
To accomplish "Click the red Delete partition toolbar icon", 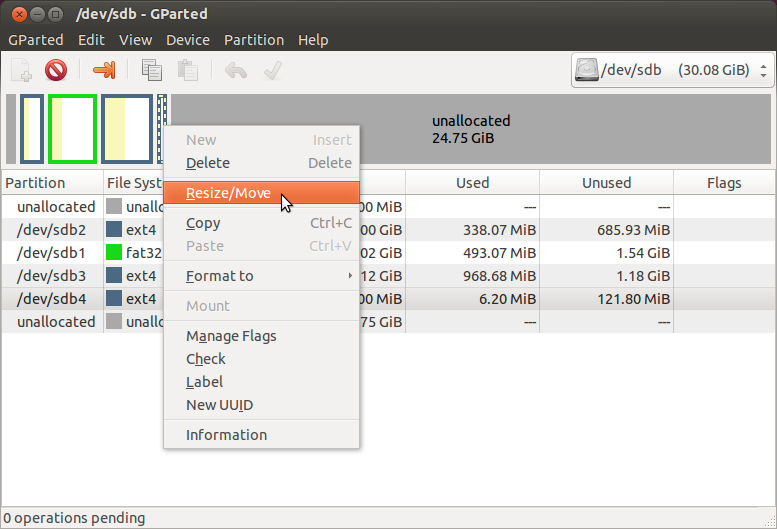I will coord(56,70).
